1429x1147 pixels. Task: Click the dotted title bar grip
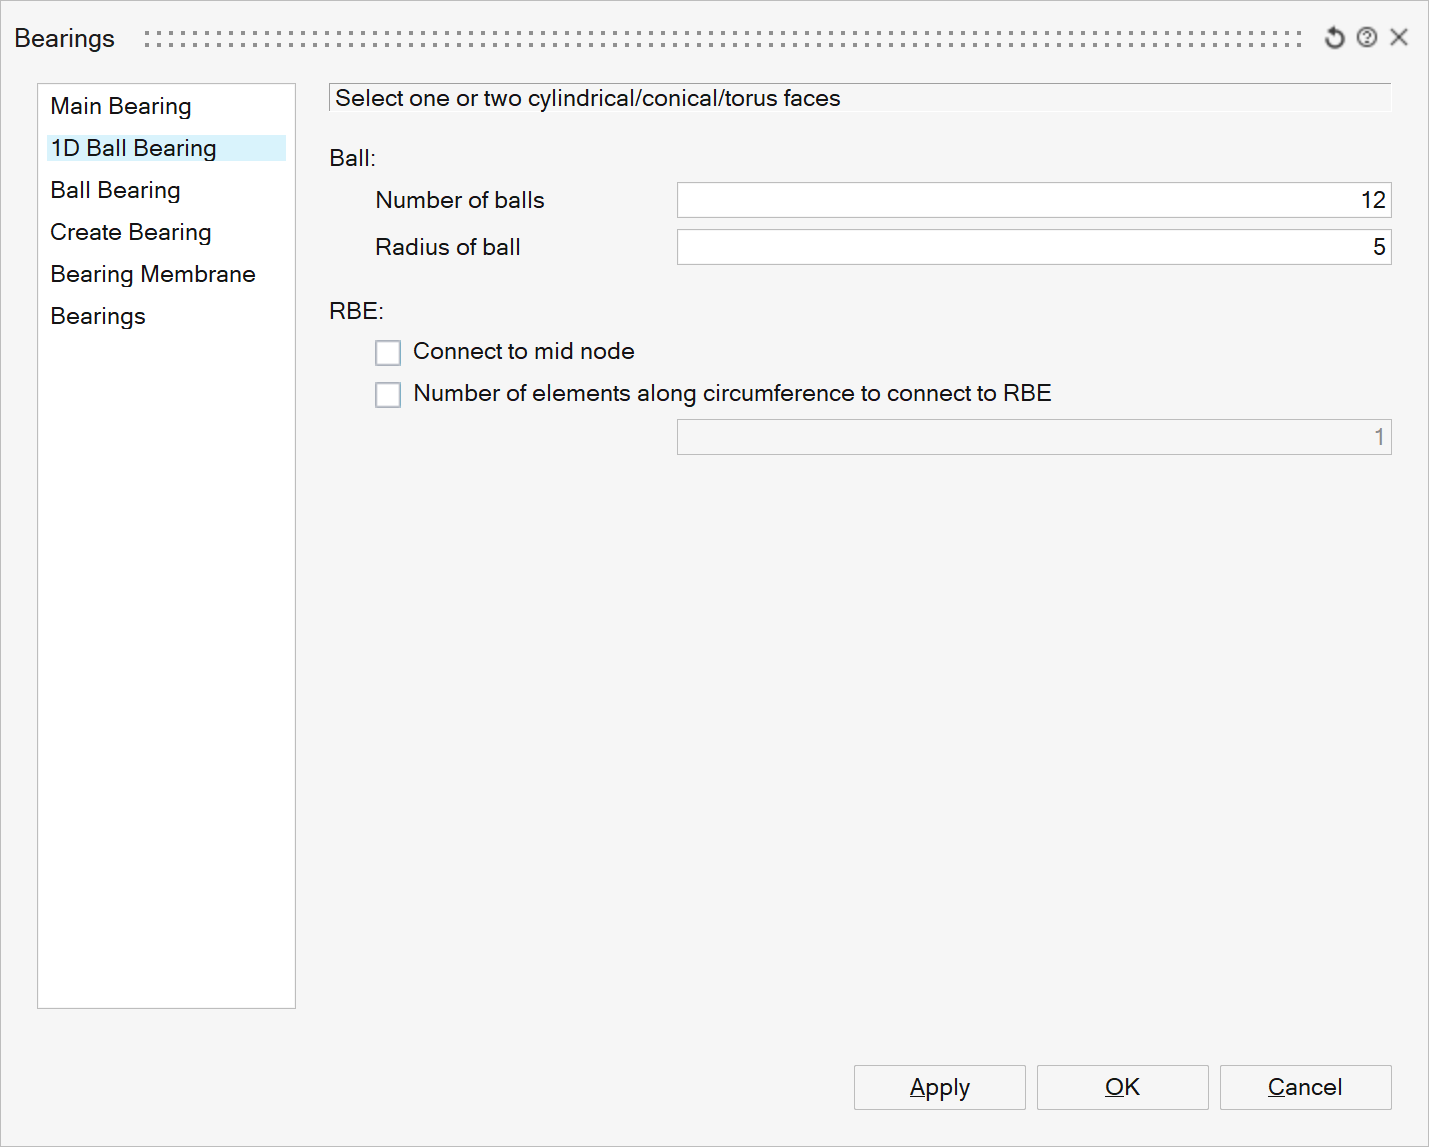click(x=722, y=38)
